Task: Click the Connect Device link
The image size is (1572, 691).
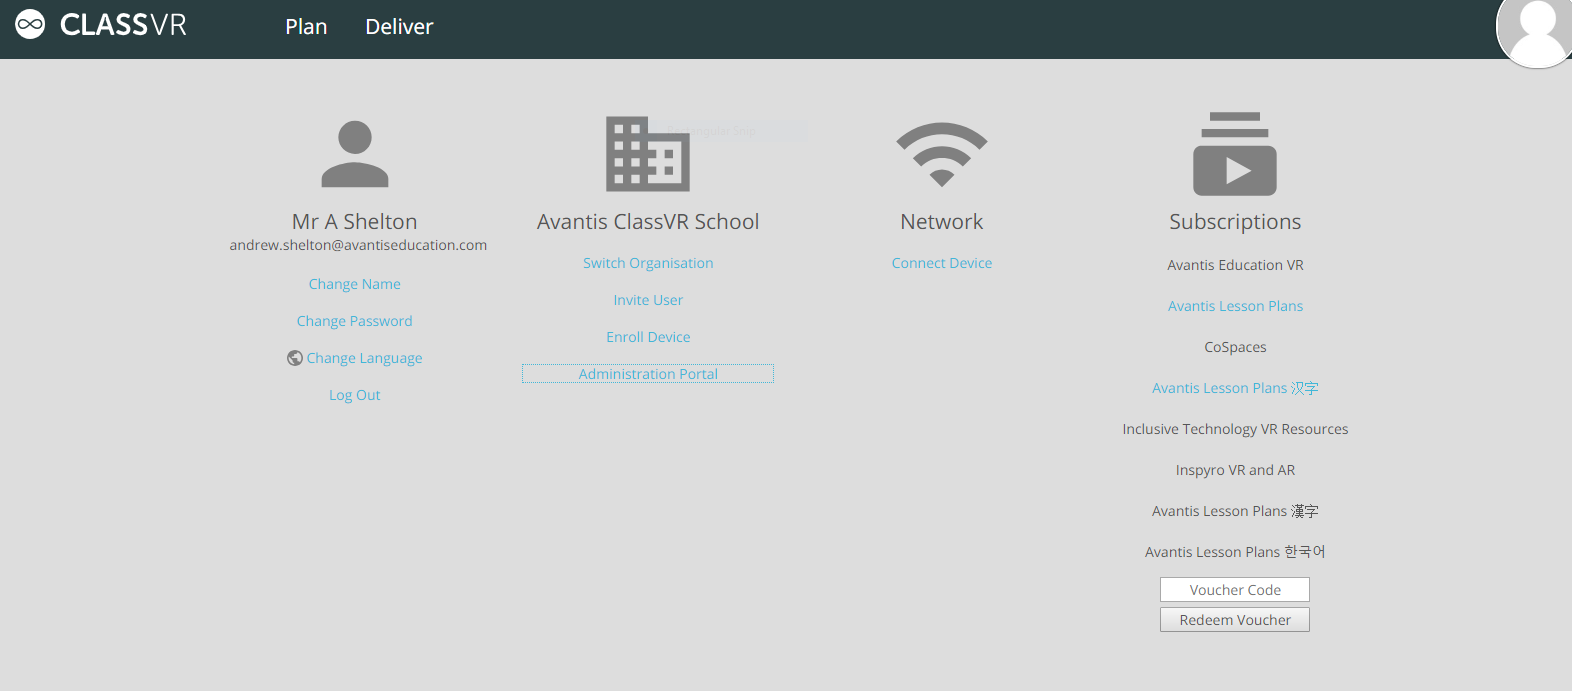Action: (x=942, y=263)
